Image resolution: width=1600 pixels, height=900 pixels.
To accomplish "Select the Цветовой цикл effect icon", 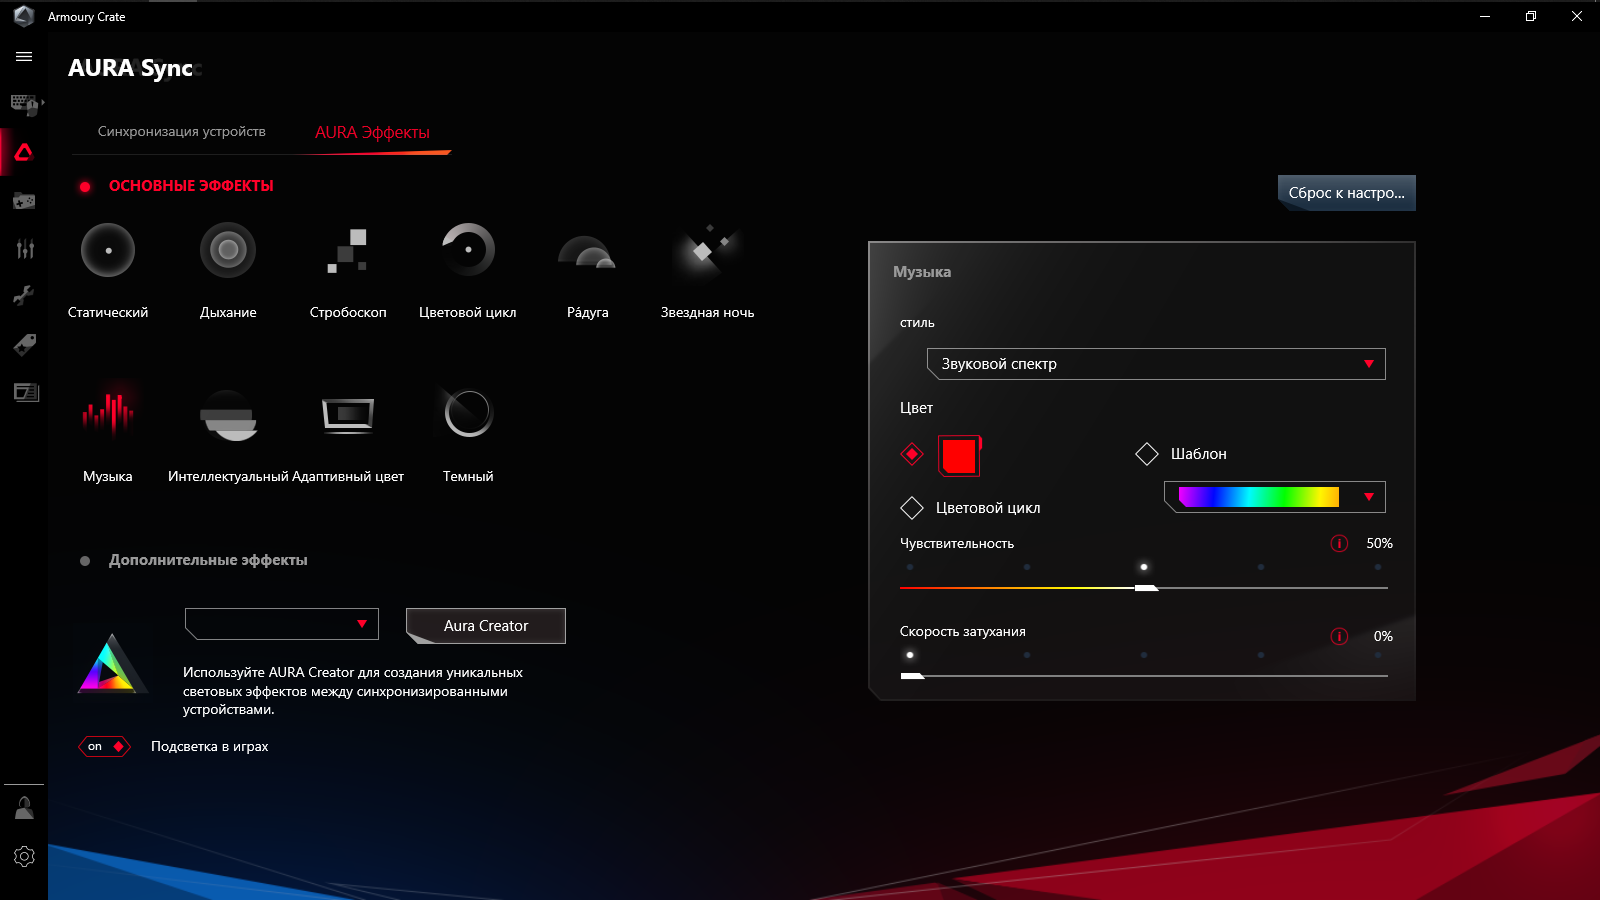I will click(x=468, y=250).
